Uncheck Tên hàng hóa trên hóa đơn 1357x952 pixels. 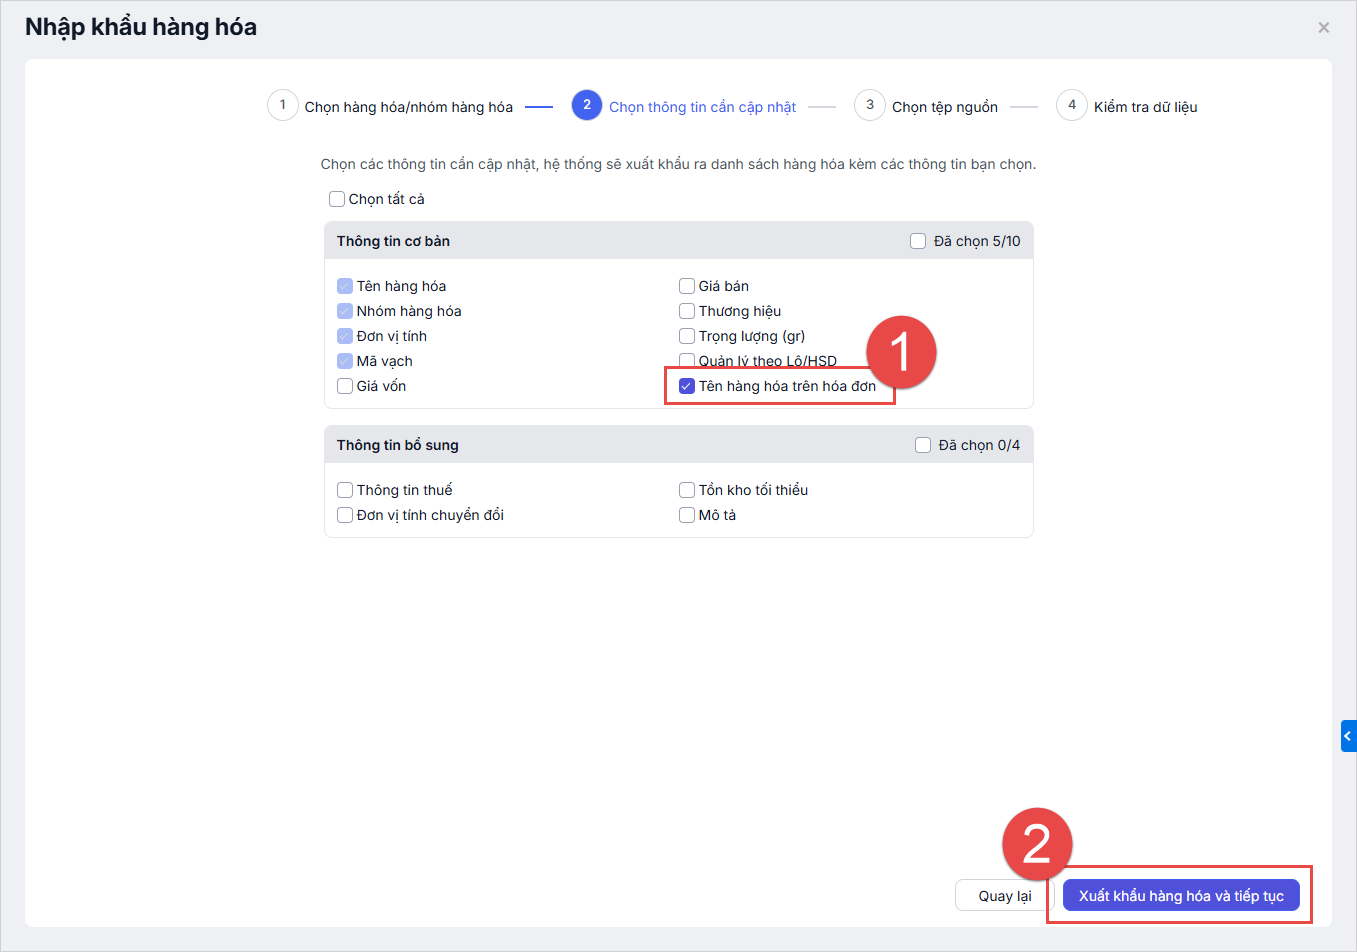click(x=687, y=386)
